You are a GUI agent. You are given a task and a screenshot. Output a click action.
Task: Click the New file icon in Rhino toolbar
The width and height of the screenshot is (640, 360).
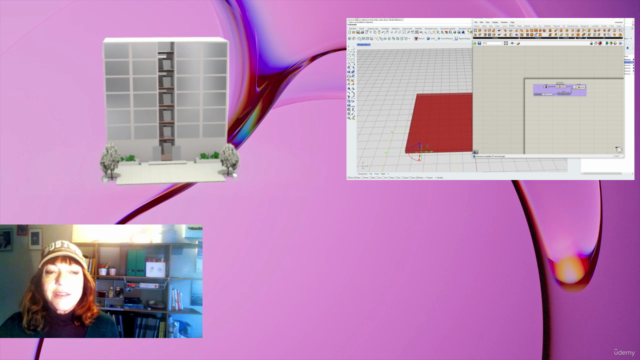[349, 32]
